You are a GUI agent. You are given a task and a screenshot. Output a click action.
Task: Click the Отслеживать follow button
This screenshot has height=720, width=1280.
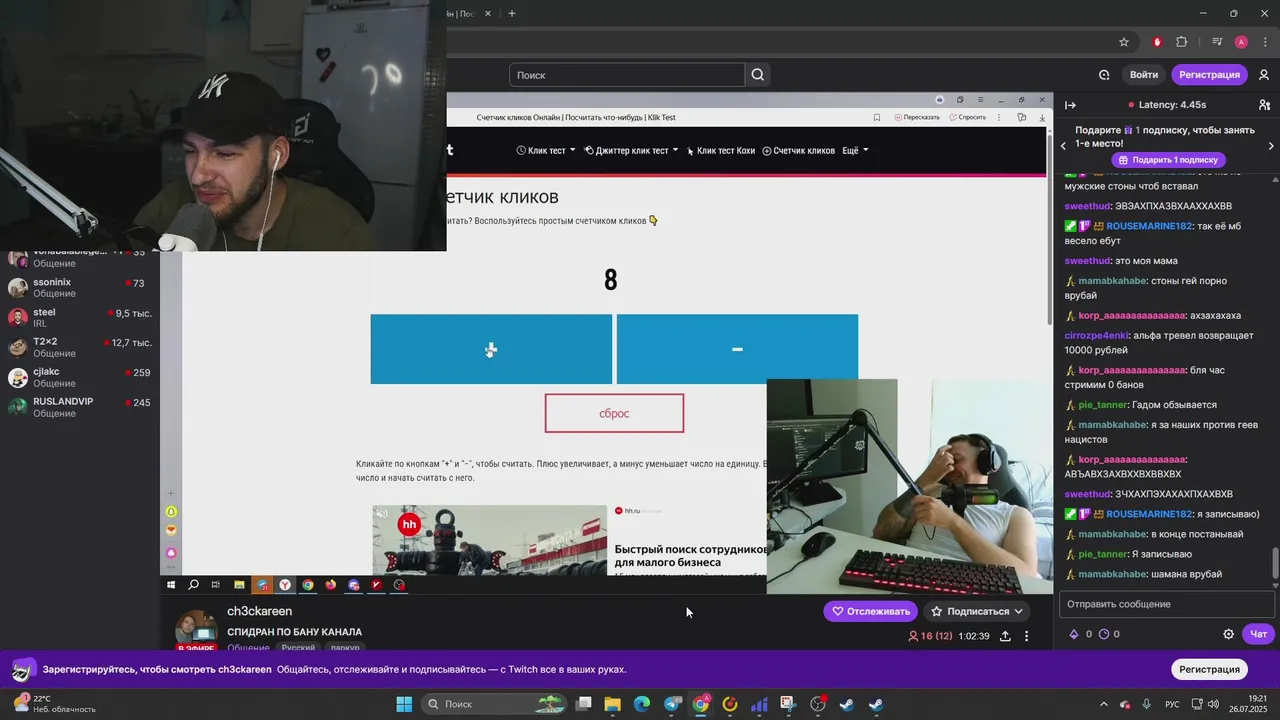870,611
